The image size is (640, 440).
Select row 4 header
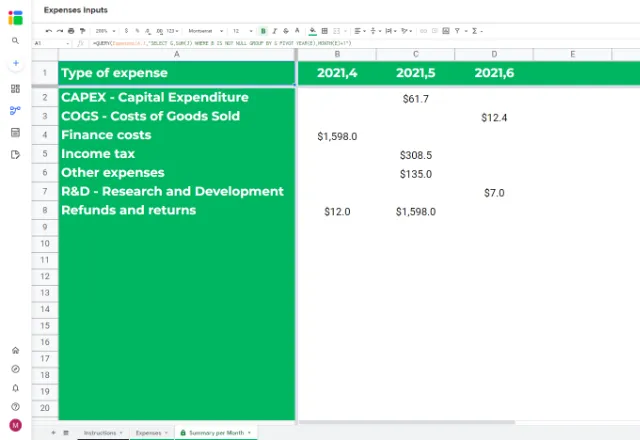point(45,135)
